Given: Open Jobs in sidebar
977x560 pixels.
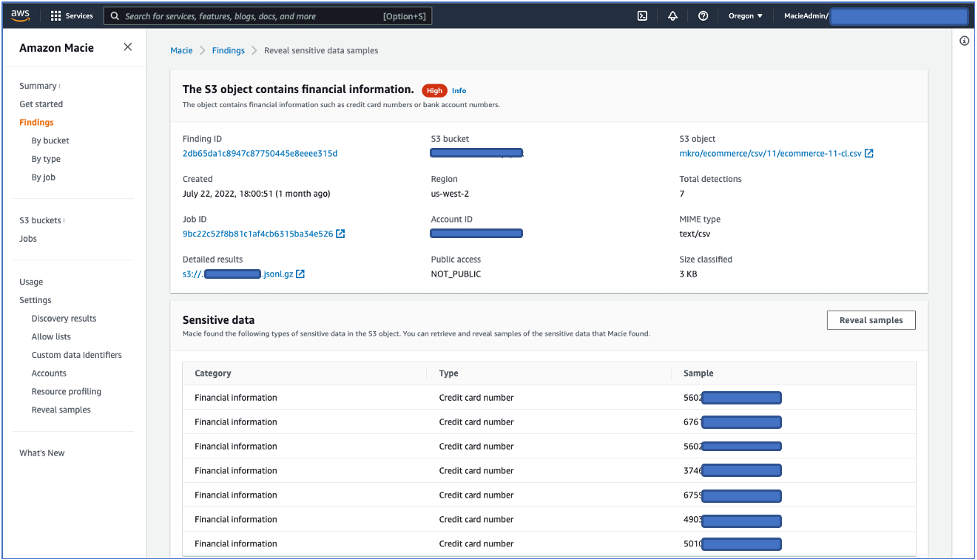Looking at the screenshot, I should click(28, 239).
